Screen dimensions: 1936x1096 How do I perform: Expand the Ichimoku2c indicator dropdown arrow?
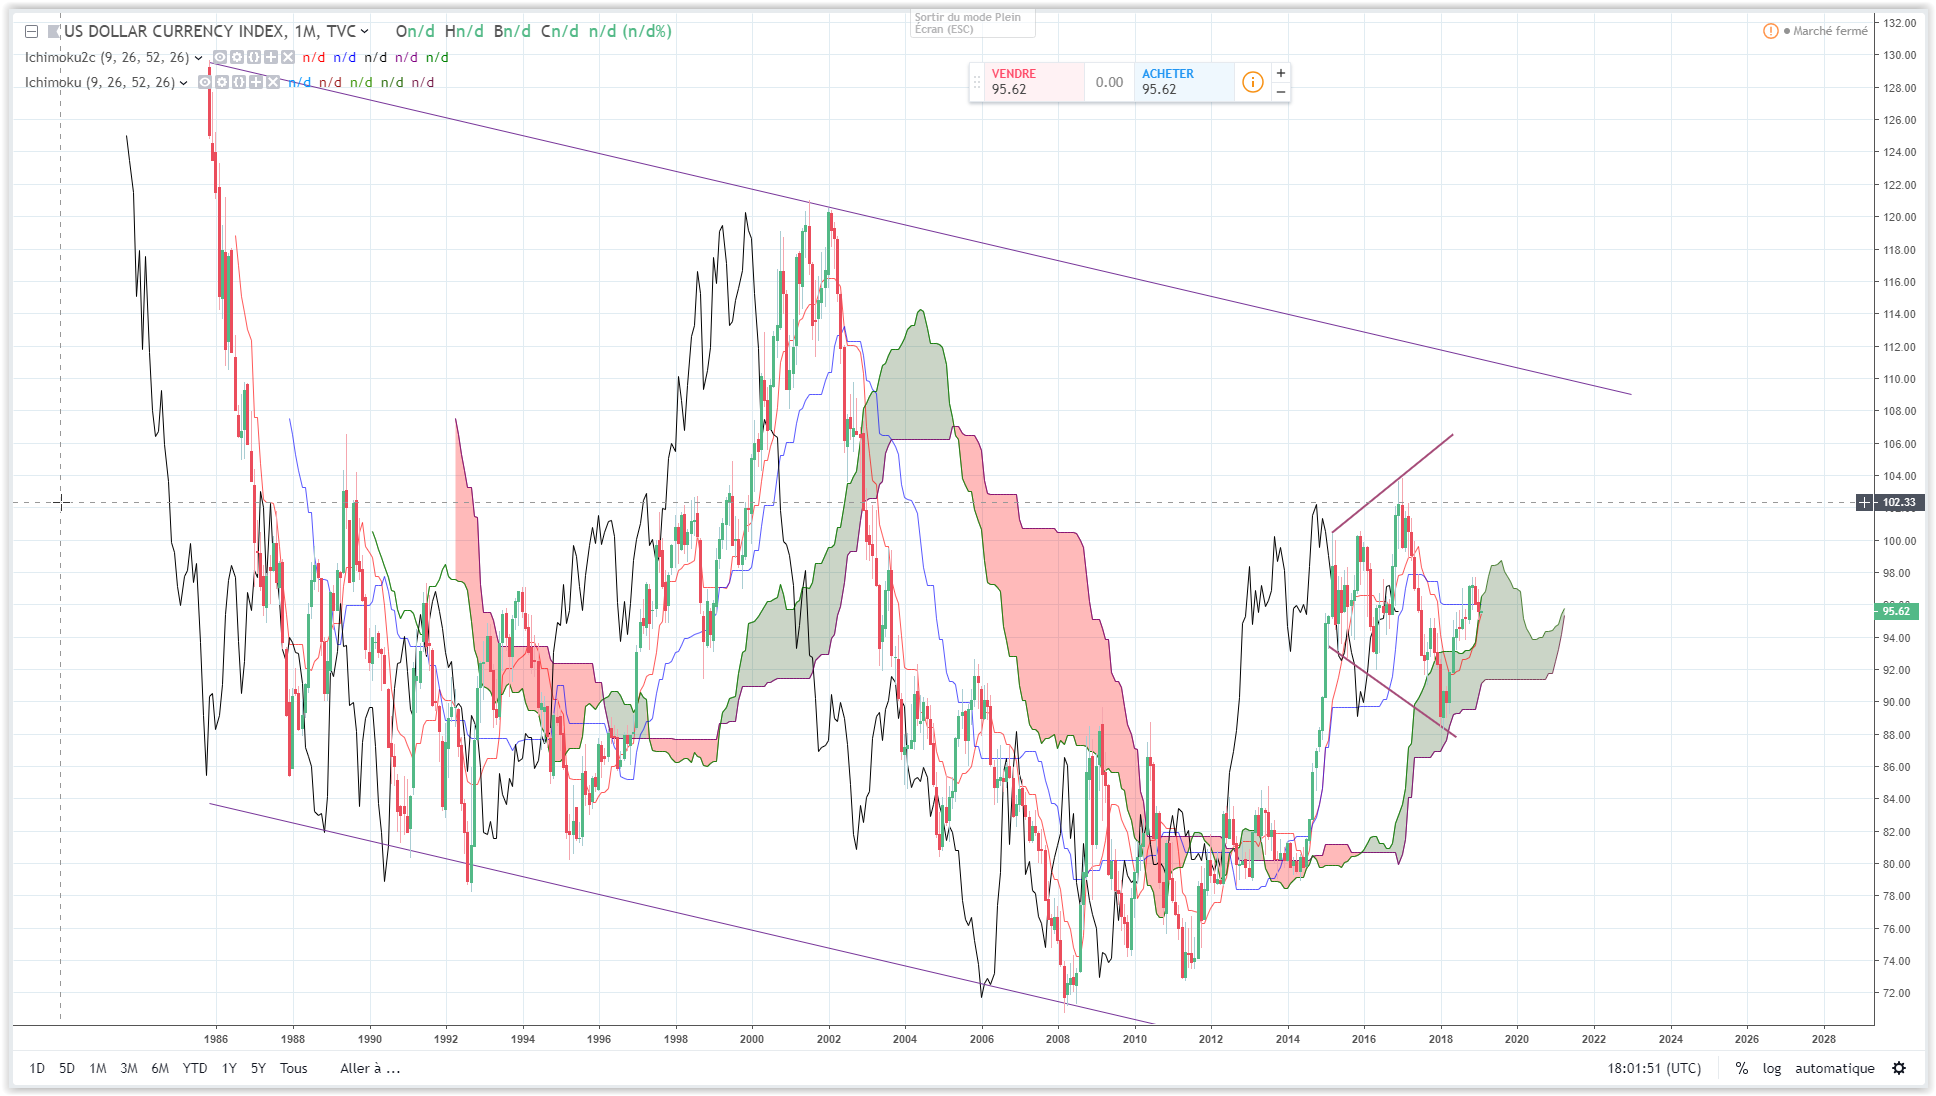pyautogui.click(x=198, y=58)
